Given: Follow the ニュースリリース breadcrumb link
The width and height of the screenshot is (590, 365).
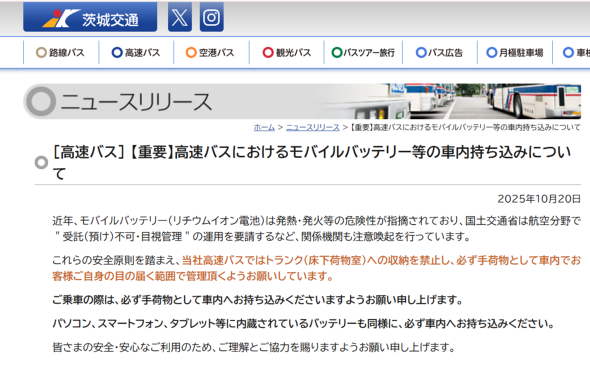Looking at the screenshot, I should point(313,128).
